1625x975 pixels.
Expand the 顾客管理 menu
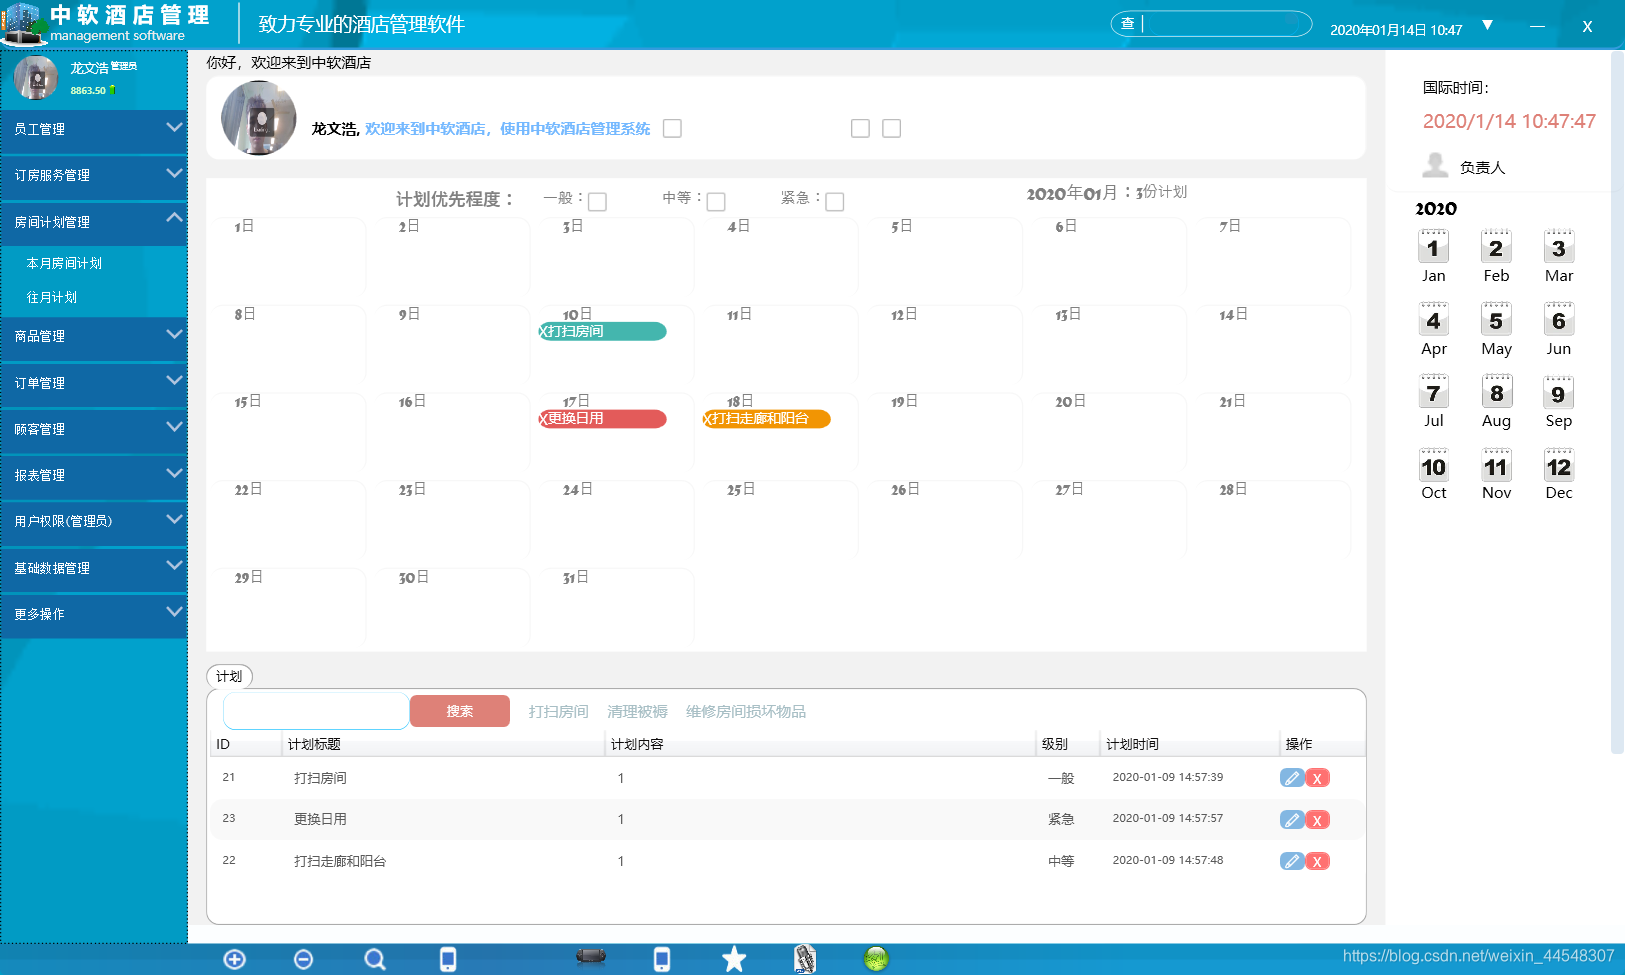point(94,429)
